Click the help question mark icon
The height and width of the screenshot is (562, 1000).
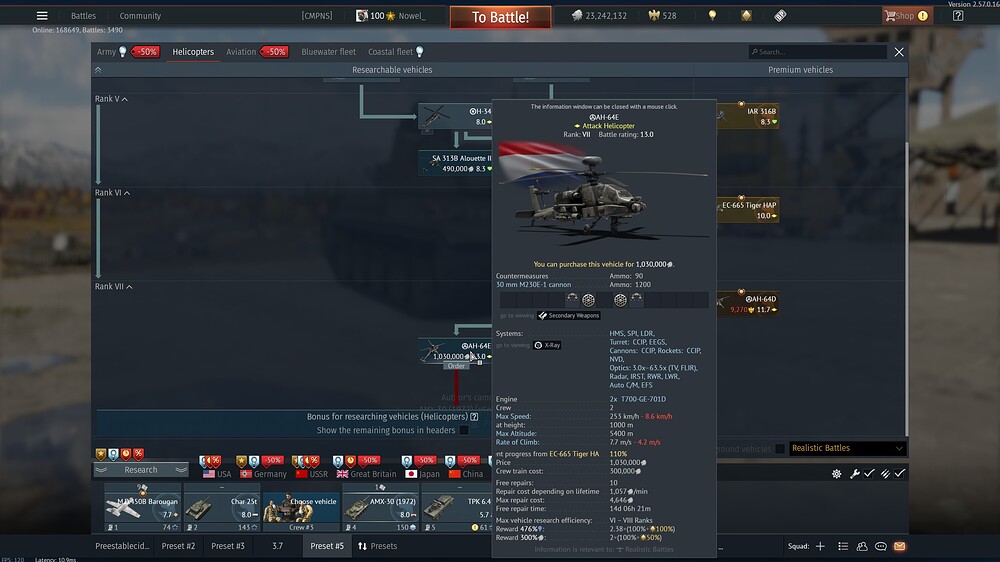click(x=958, y=16)
